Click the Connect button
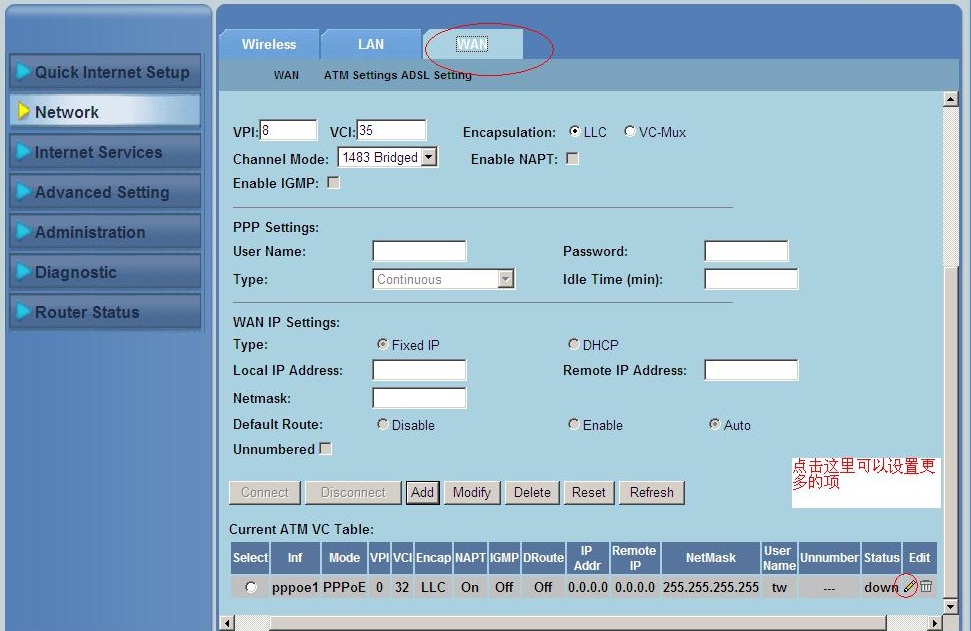Screen dimensions: 971x631 click(265, 492)
